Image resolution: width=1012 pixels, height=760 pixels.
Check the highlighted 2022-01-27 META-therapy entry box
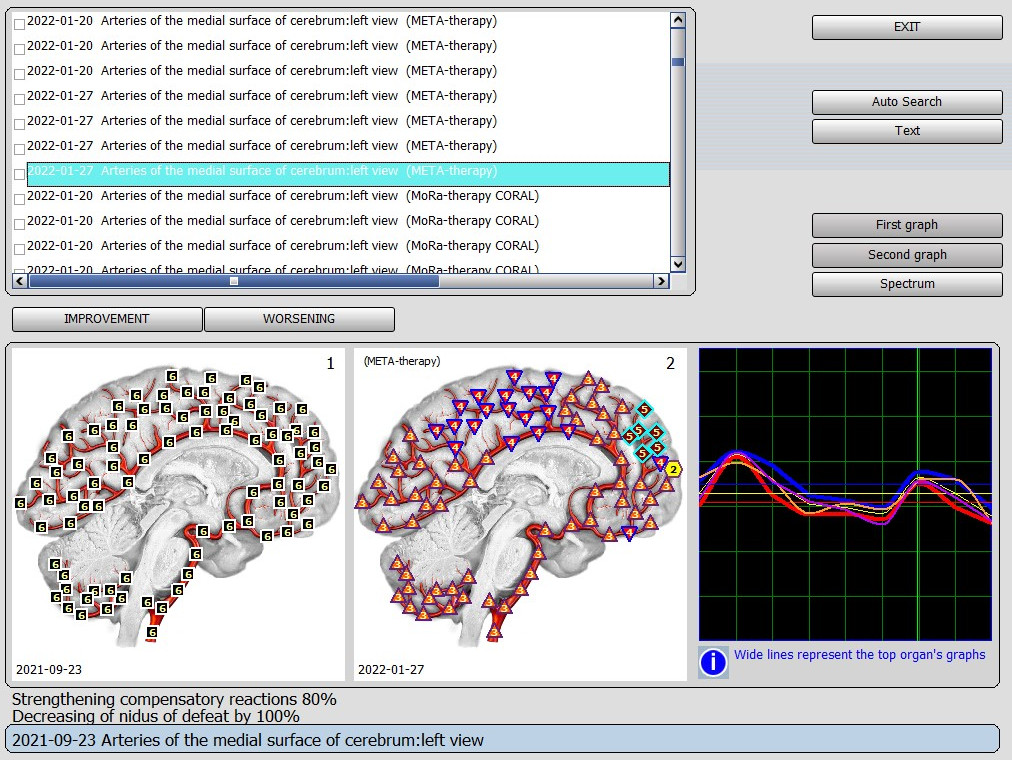coord(19,174)
